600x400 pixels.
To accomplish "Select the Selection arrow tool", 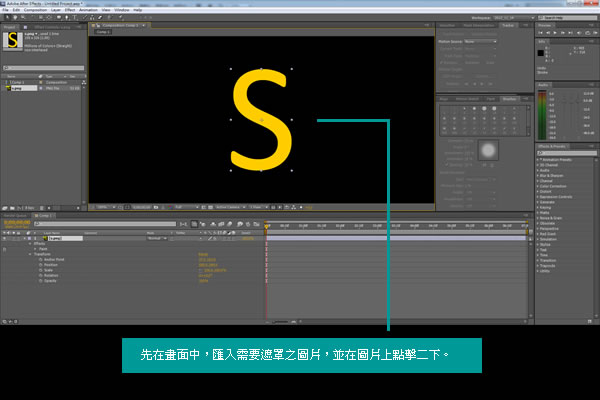I will point(7,17).
